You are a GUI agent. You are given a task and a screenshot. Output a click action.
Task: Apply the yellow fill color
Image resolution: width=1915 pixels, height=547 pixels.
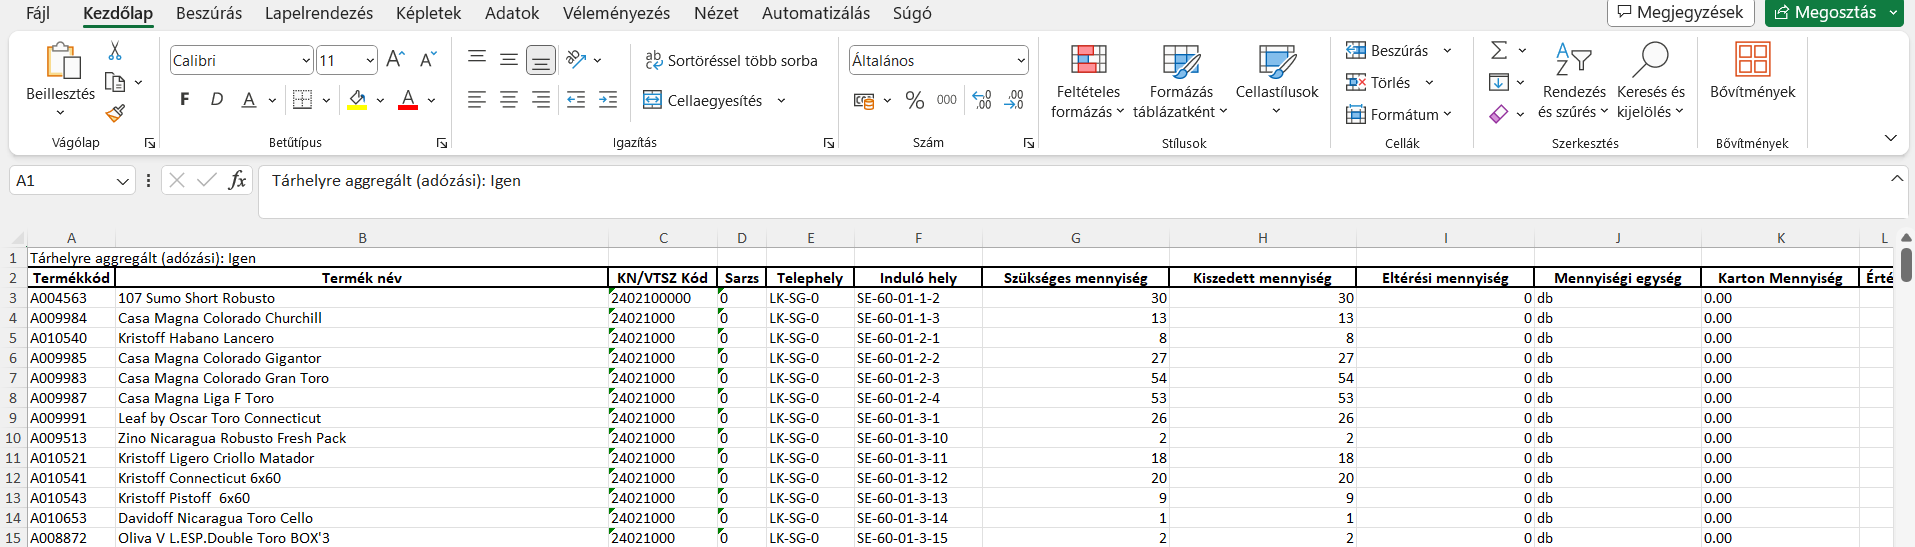click(x=357, y=100)
